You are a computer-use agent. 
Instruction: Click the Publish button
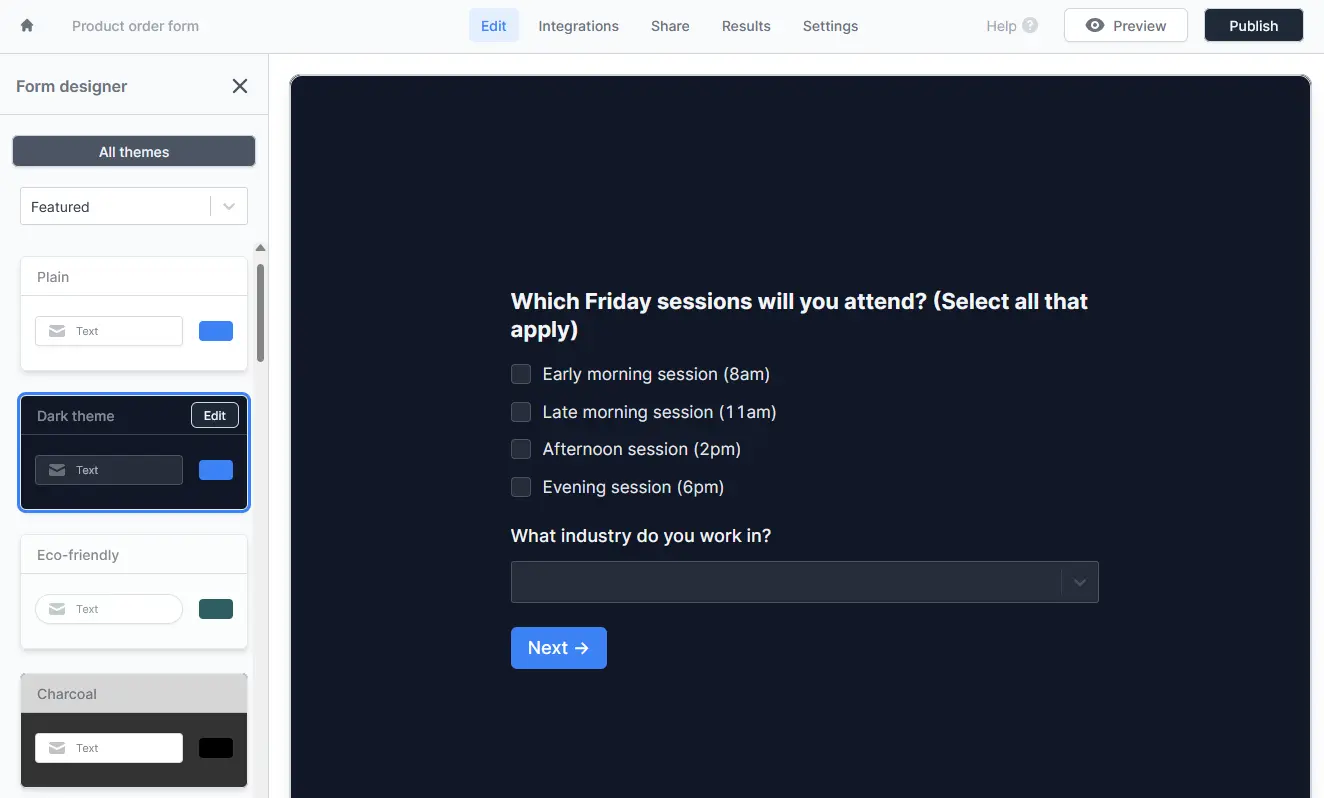click(x=1254, y=26)
